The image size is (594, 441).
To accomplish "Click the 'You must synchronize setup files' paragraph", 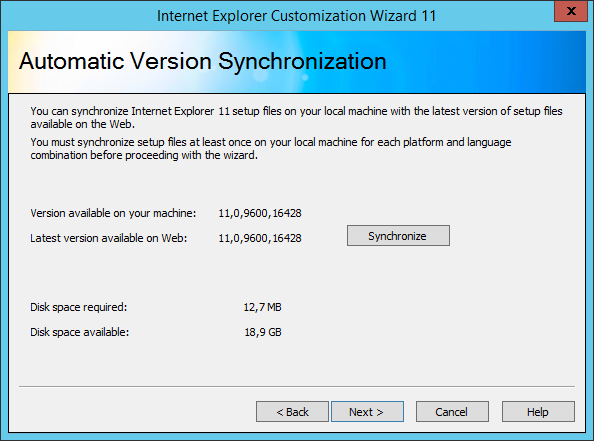I will click(271, 149).
